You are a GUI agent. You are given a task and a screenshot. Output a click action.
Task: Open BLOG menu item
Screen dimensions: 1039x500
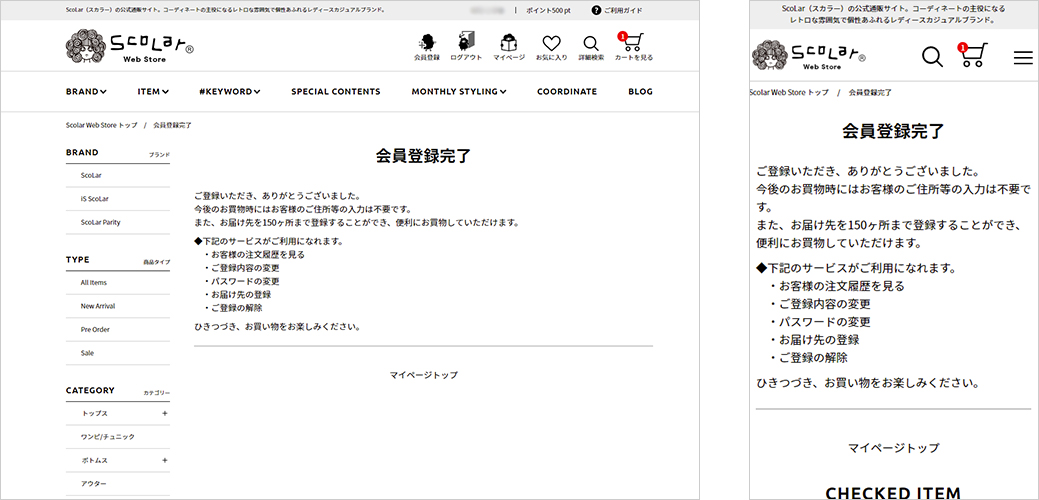640,91
